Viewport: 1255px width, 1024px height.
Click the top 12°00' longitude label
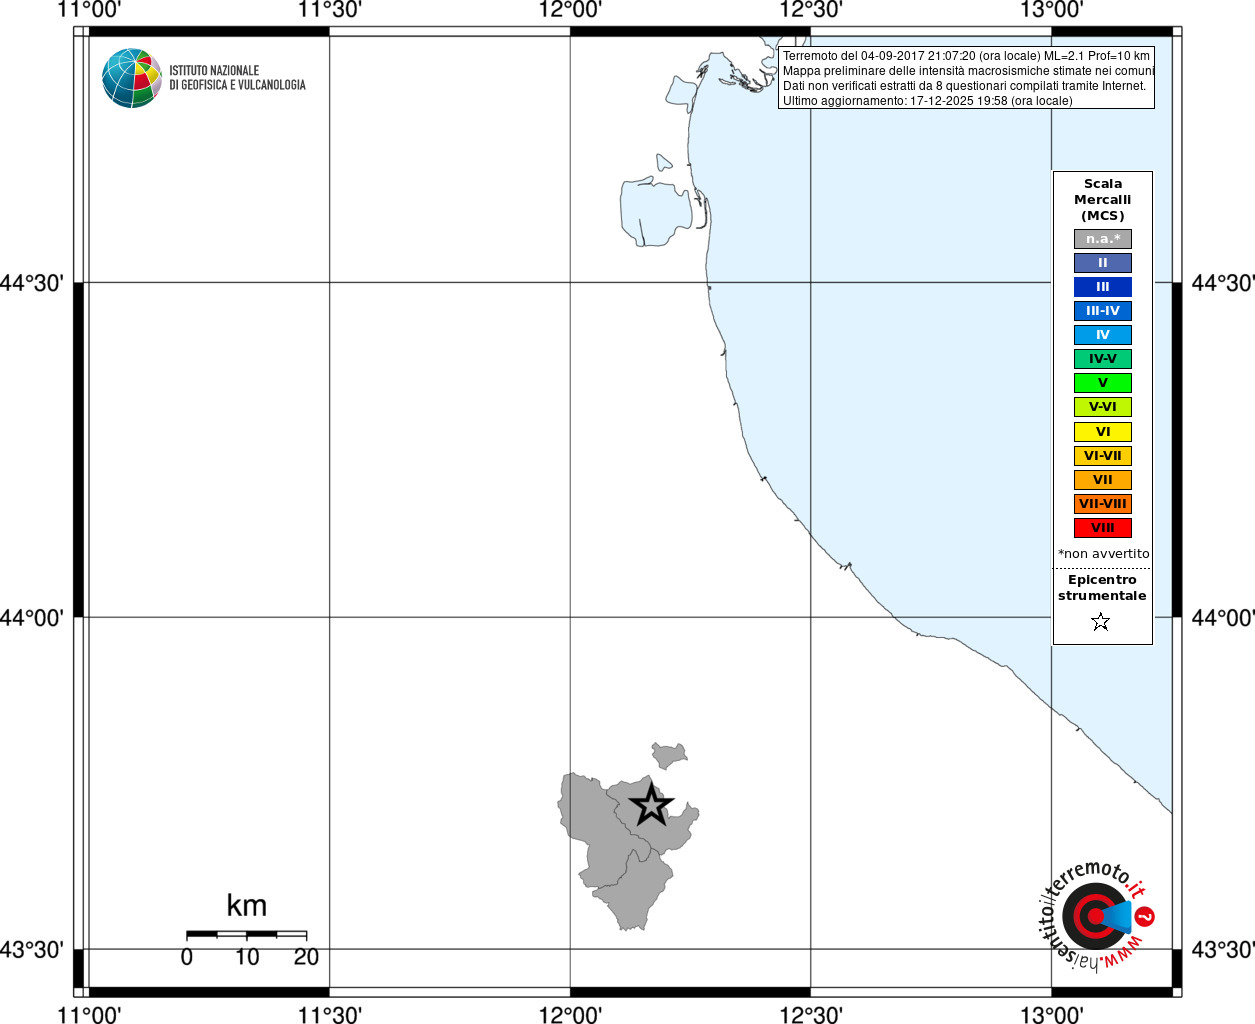pos(570,10)
